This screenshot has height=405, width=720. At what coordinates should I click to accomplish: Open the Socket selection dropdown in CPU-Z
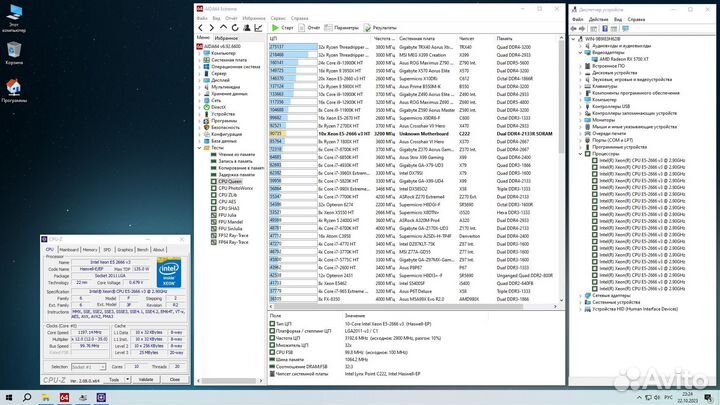[x=89, y=367]
